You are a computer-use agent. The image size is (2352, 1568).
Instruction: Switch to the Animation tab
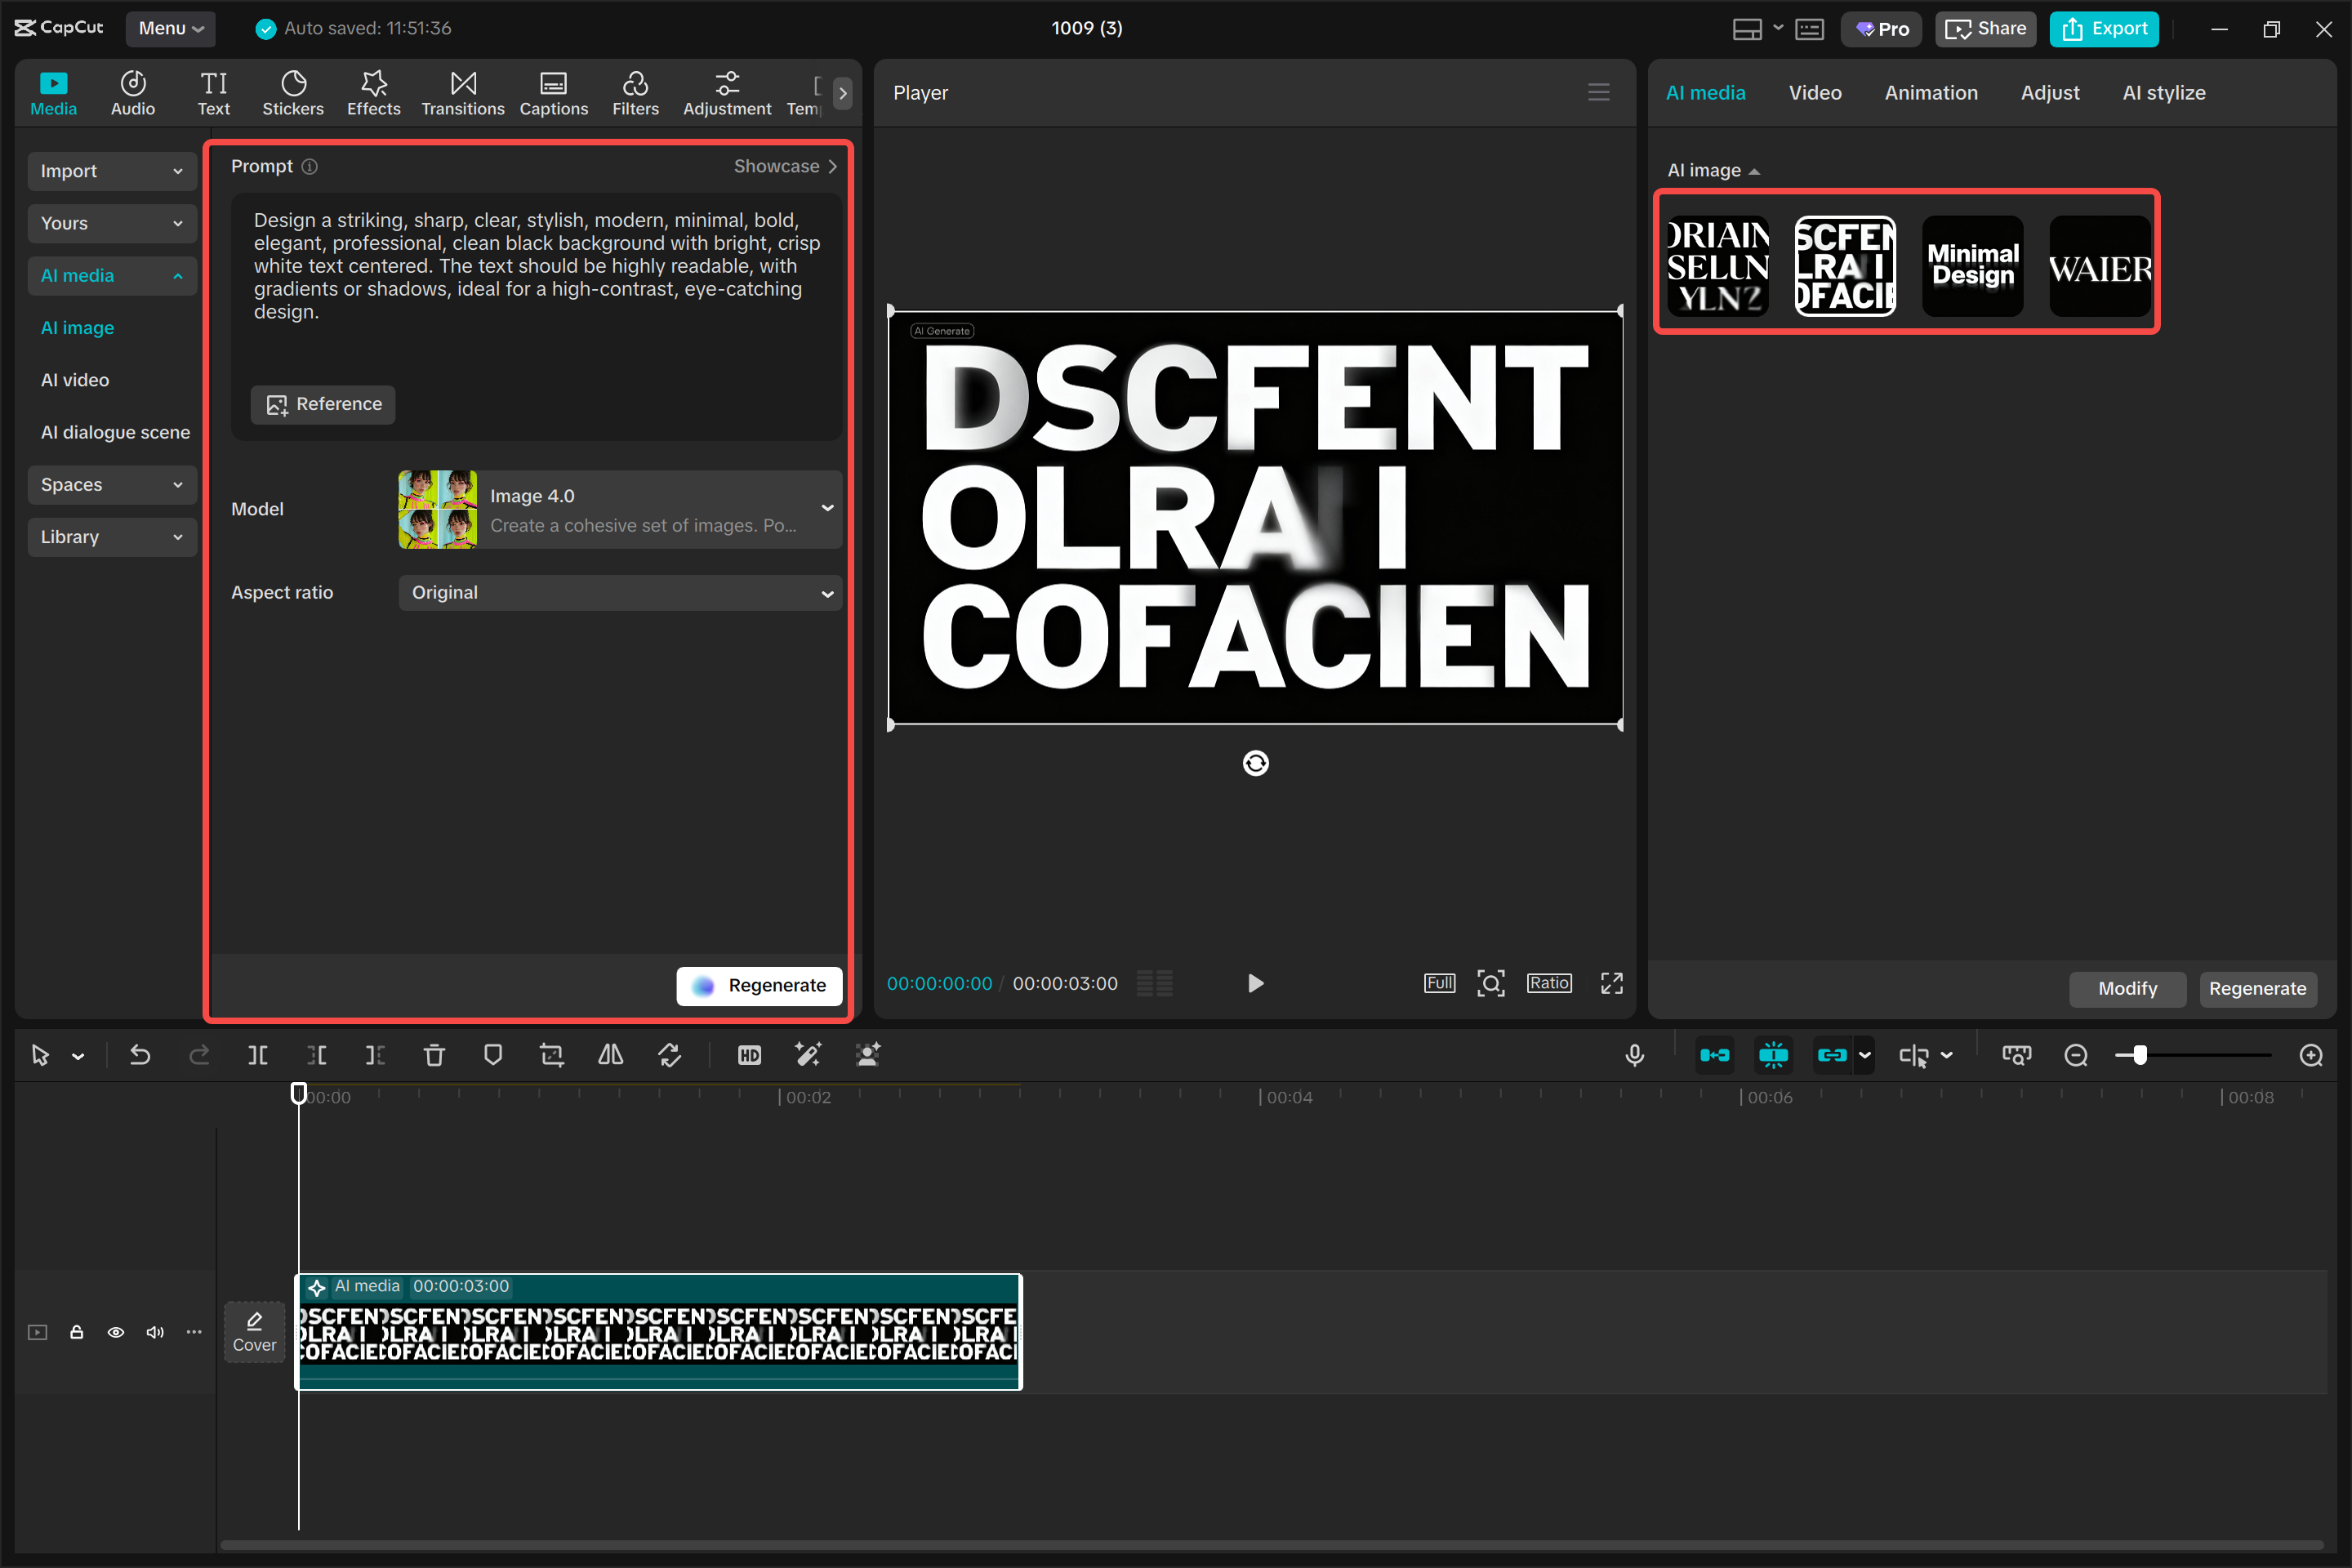[1930, 92]
